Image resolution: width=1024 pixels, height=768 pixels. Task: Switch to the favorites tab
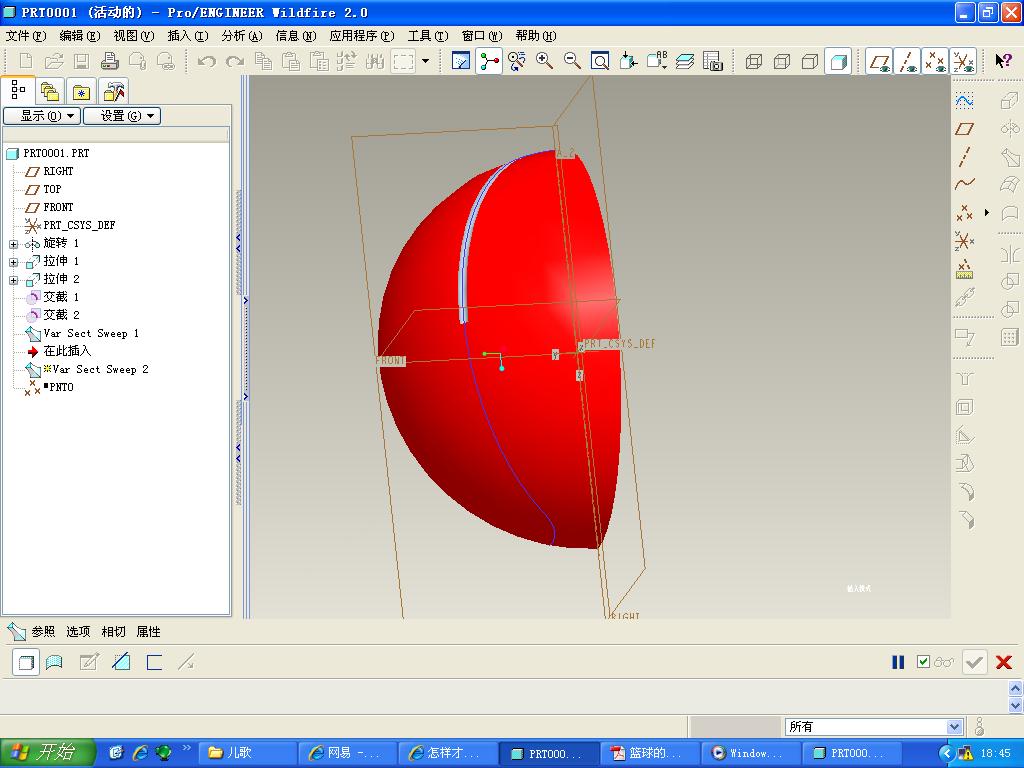[82, 91]
